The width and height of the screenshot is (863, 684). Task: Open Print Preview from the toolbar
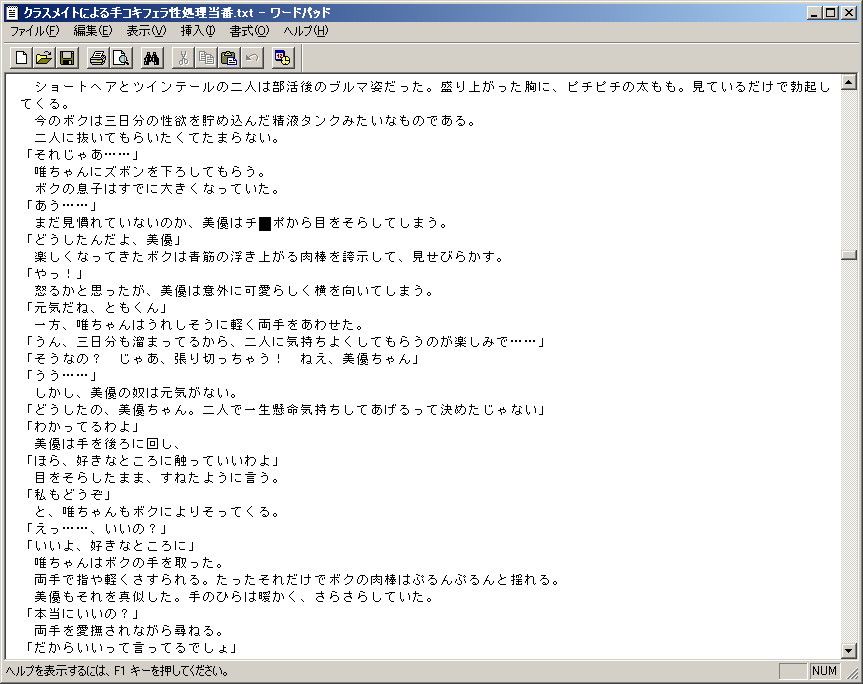point(120,58)
